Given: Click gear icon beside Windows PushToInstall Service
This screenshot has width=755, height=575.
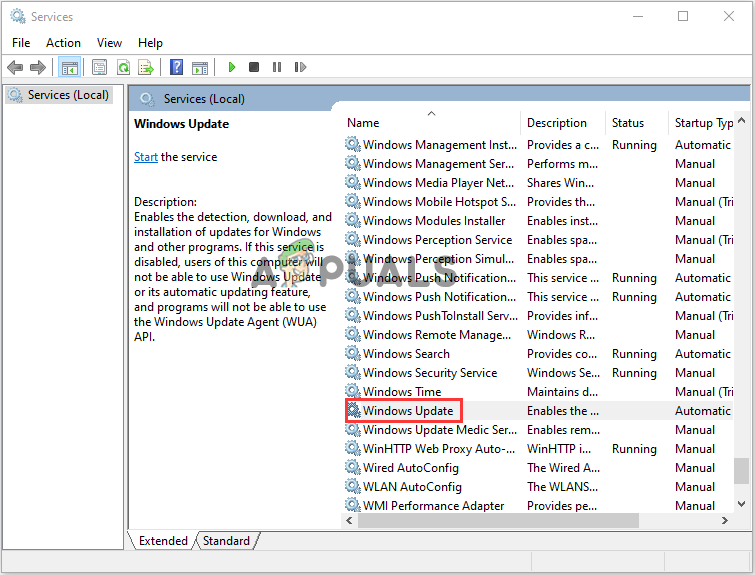Looking at the screenshot, I should click(x=353, y=315).
